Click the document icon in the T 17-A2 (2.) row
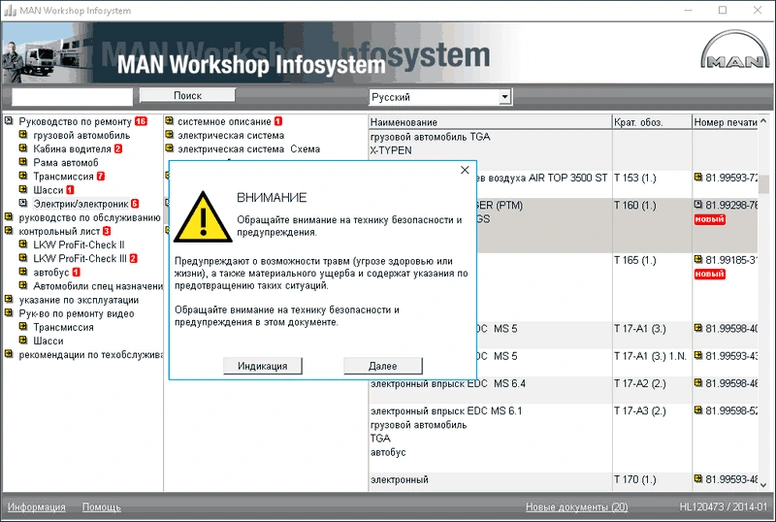This screenshot has width=776, height=522. tap(698, 382)
